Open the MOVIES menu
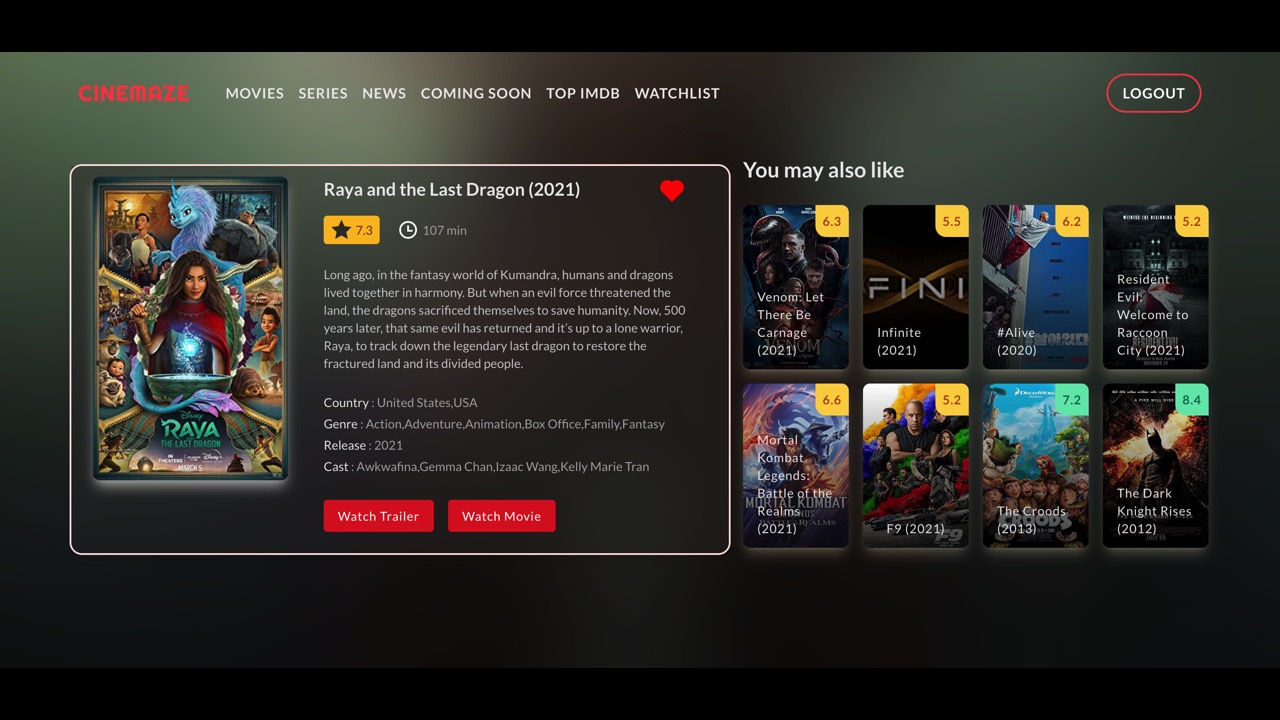Image resolution: width=1280 pixels, height=720 pixels. click(255, 93)
